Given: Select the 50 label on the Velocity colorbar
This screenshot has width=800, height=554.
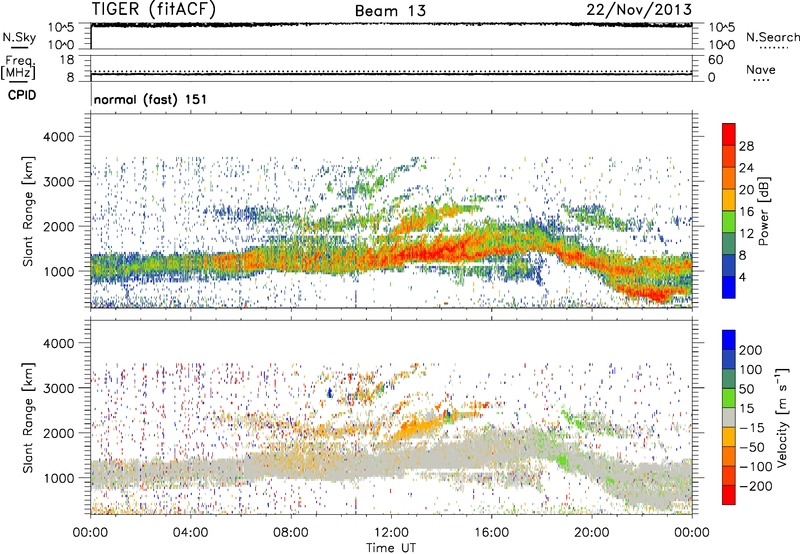Looking at the screenshot, I should (747, 389).
